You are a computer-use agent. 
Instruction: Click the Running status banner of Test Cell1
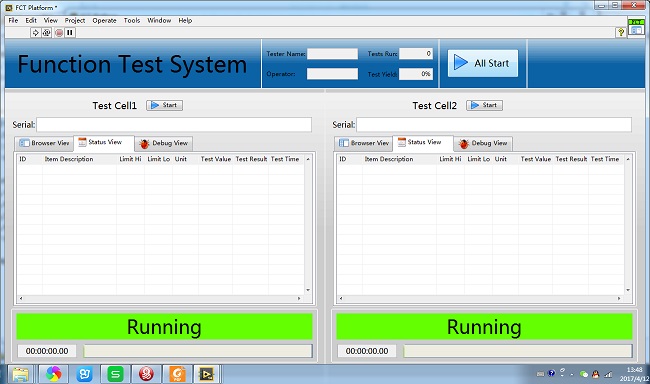click(x=164, y=327)
